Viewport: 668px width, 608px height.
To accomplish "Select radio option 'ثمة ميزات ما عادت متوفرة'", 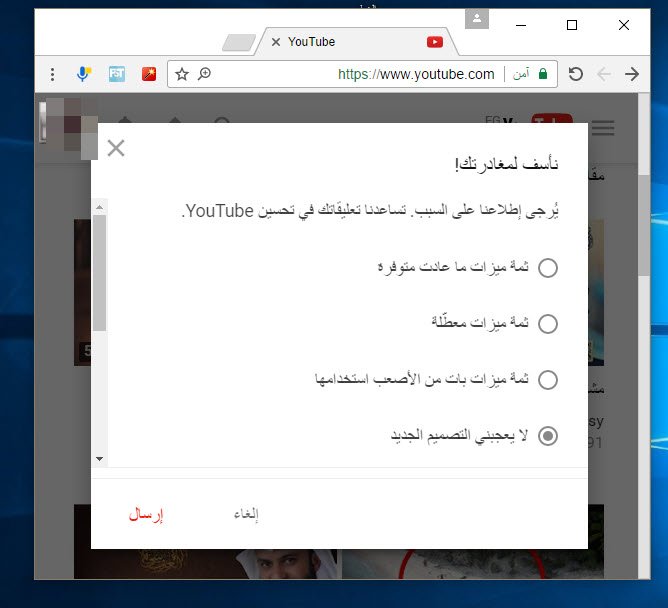I will tap(548, 268).
